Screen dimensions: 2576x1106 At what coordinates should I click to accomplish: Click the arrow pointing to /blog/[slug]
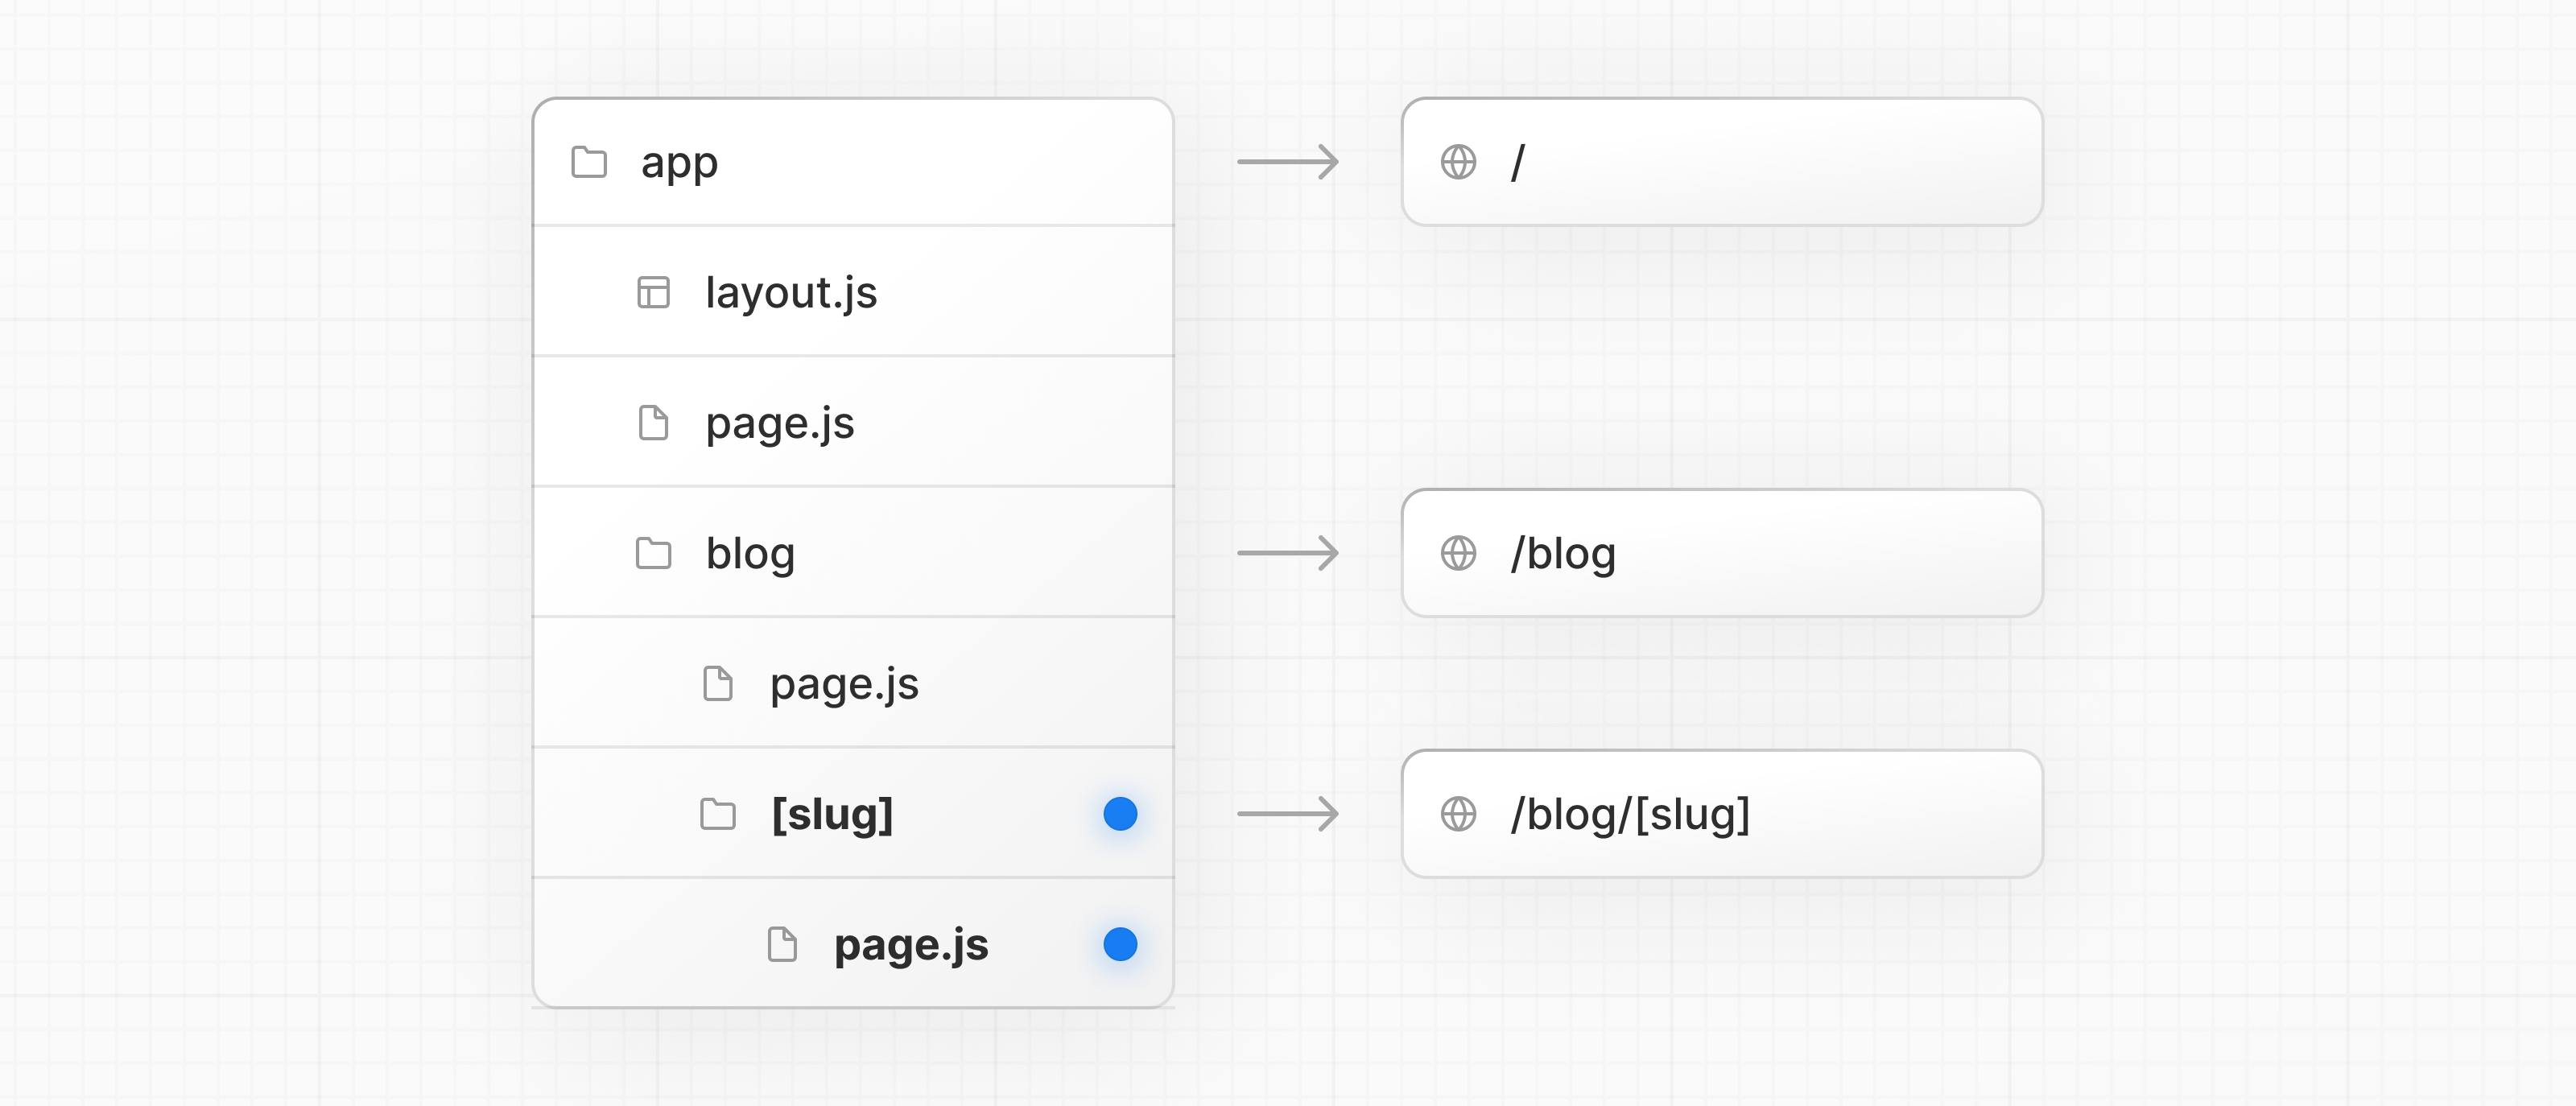pos(1288,814)
